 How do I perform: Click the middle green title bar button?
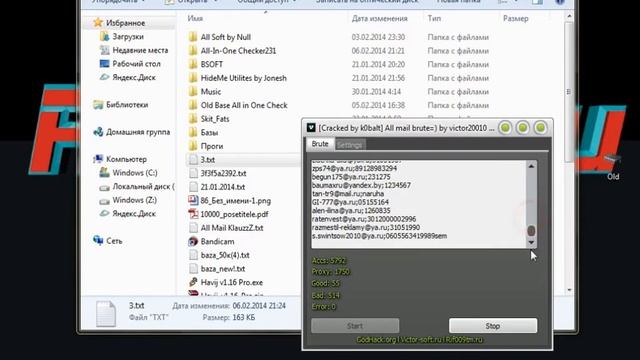[x=522, y=128]
